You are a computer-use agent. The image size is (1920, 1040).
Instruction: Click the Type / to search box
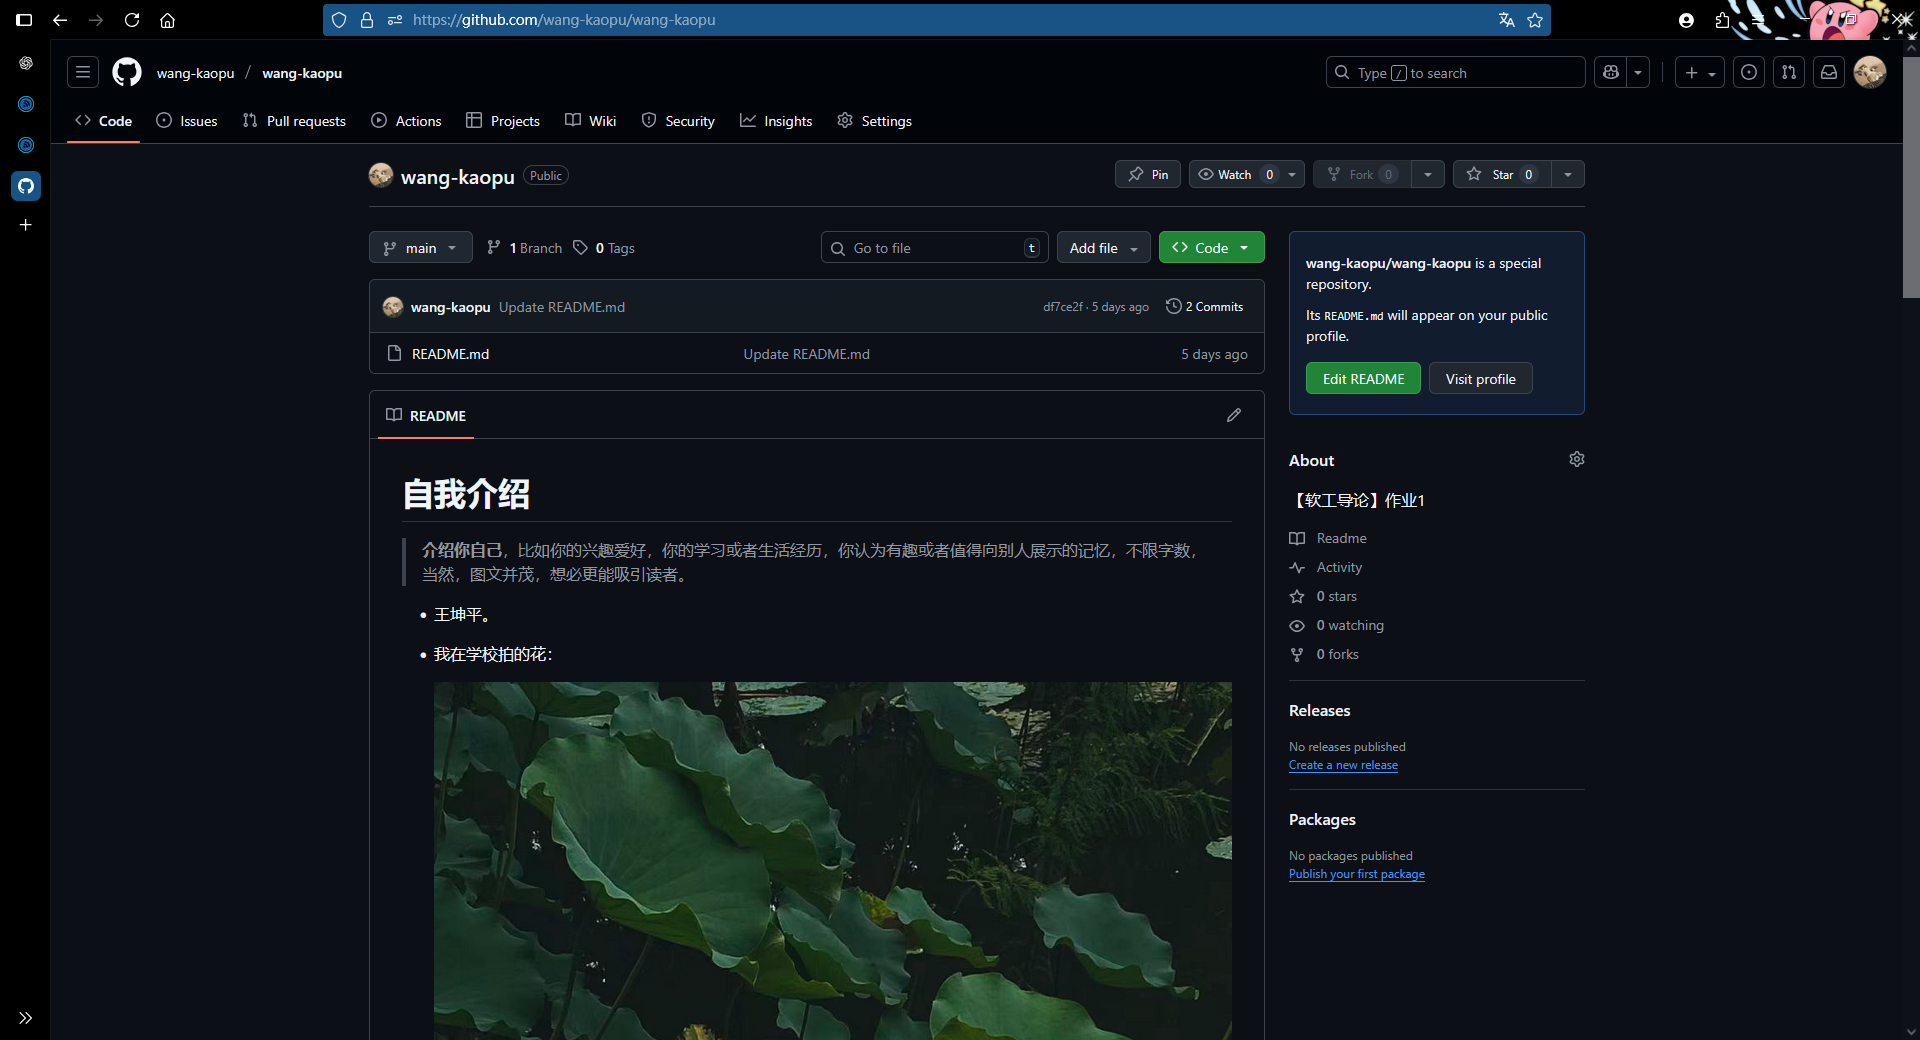pos(1455,72)
